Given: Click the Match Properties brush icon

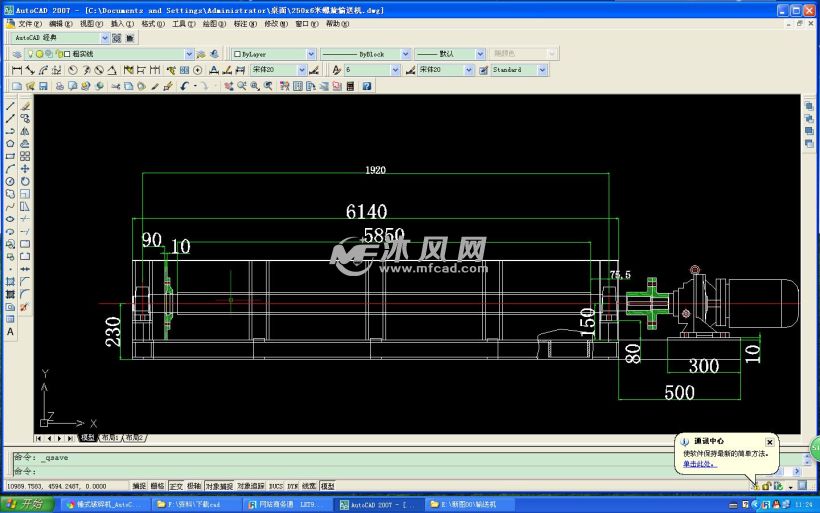Looking at the screenshot, I should tap(155, 86).
